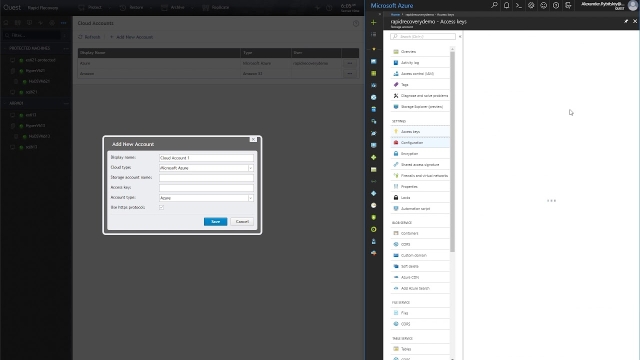Collapse the storage account menu chevron
Viewport: 640px width, 360px height.
click(x=460, y=36)
